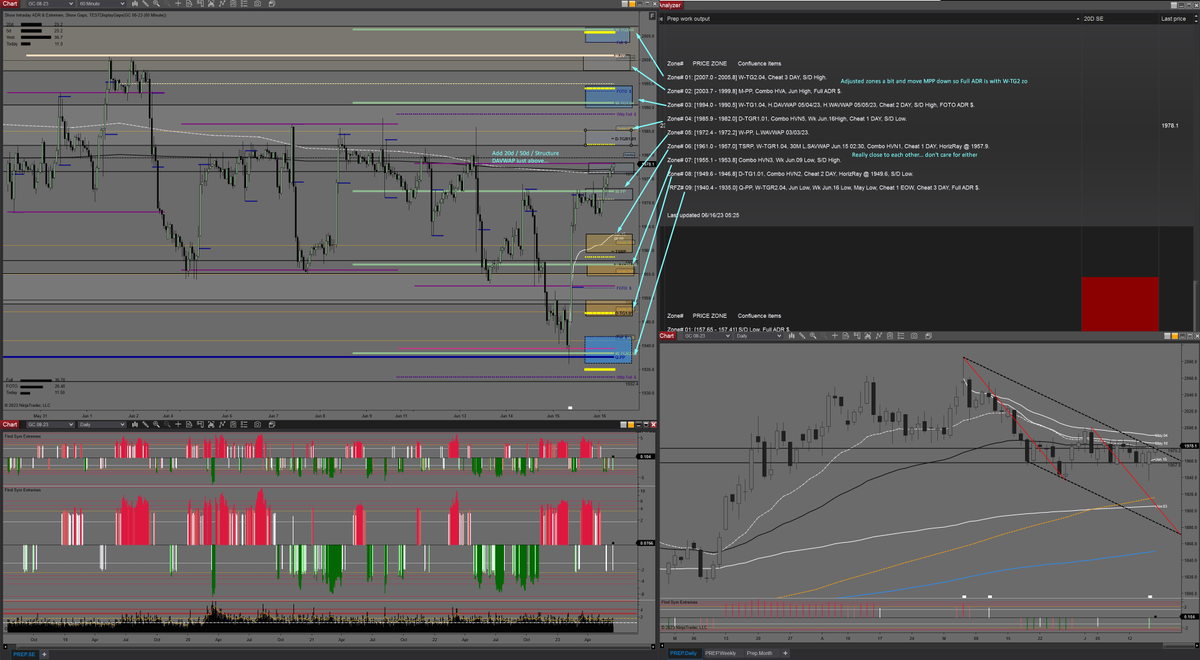
Task: Open GC 08-23 dropdown in PREP.Daily chart
Action: click(707, 336)
